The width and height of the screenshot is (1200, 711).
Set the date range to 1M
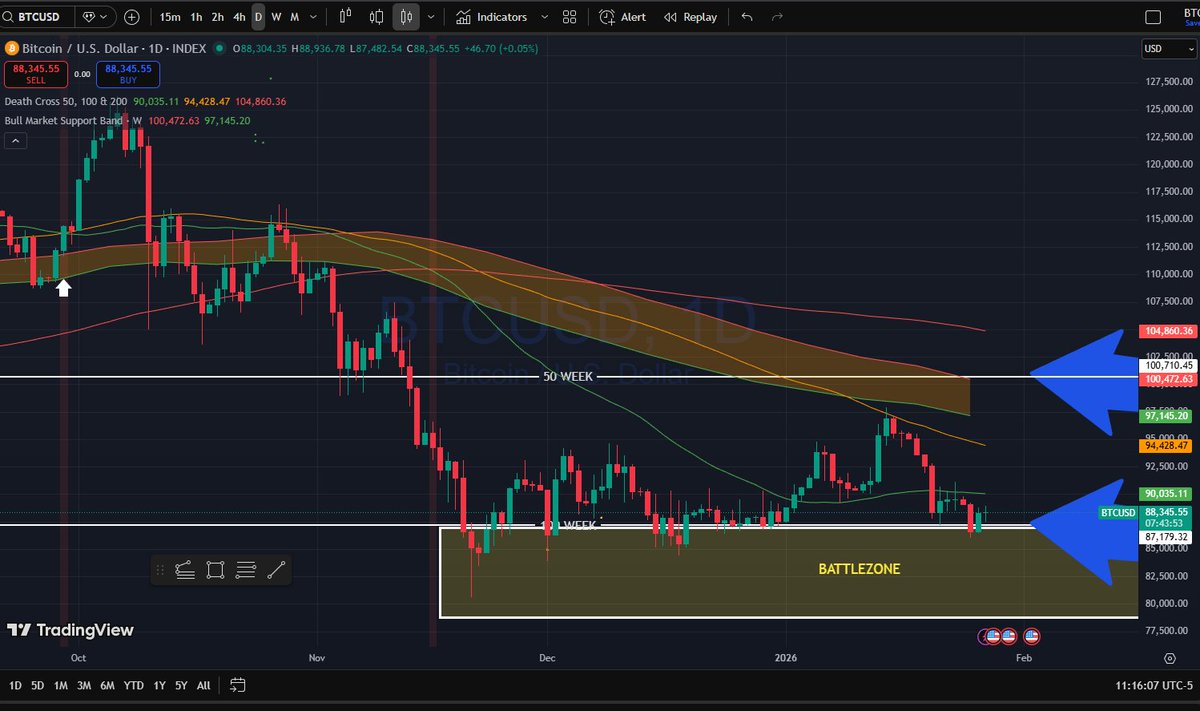tap(60, 686)
